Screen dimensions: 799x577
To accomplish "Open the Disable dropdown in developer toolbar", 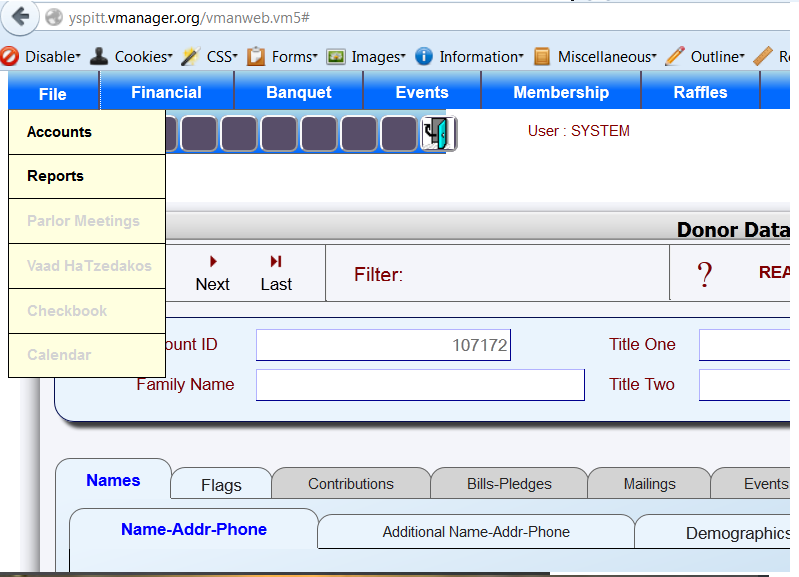I will [x=42, y=57].
